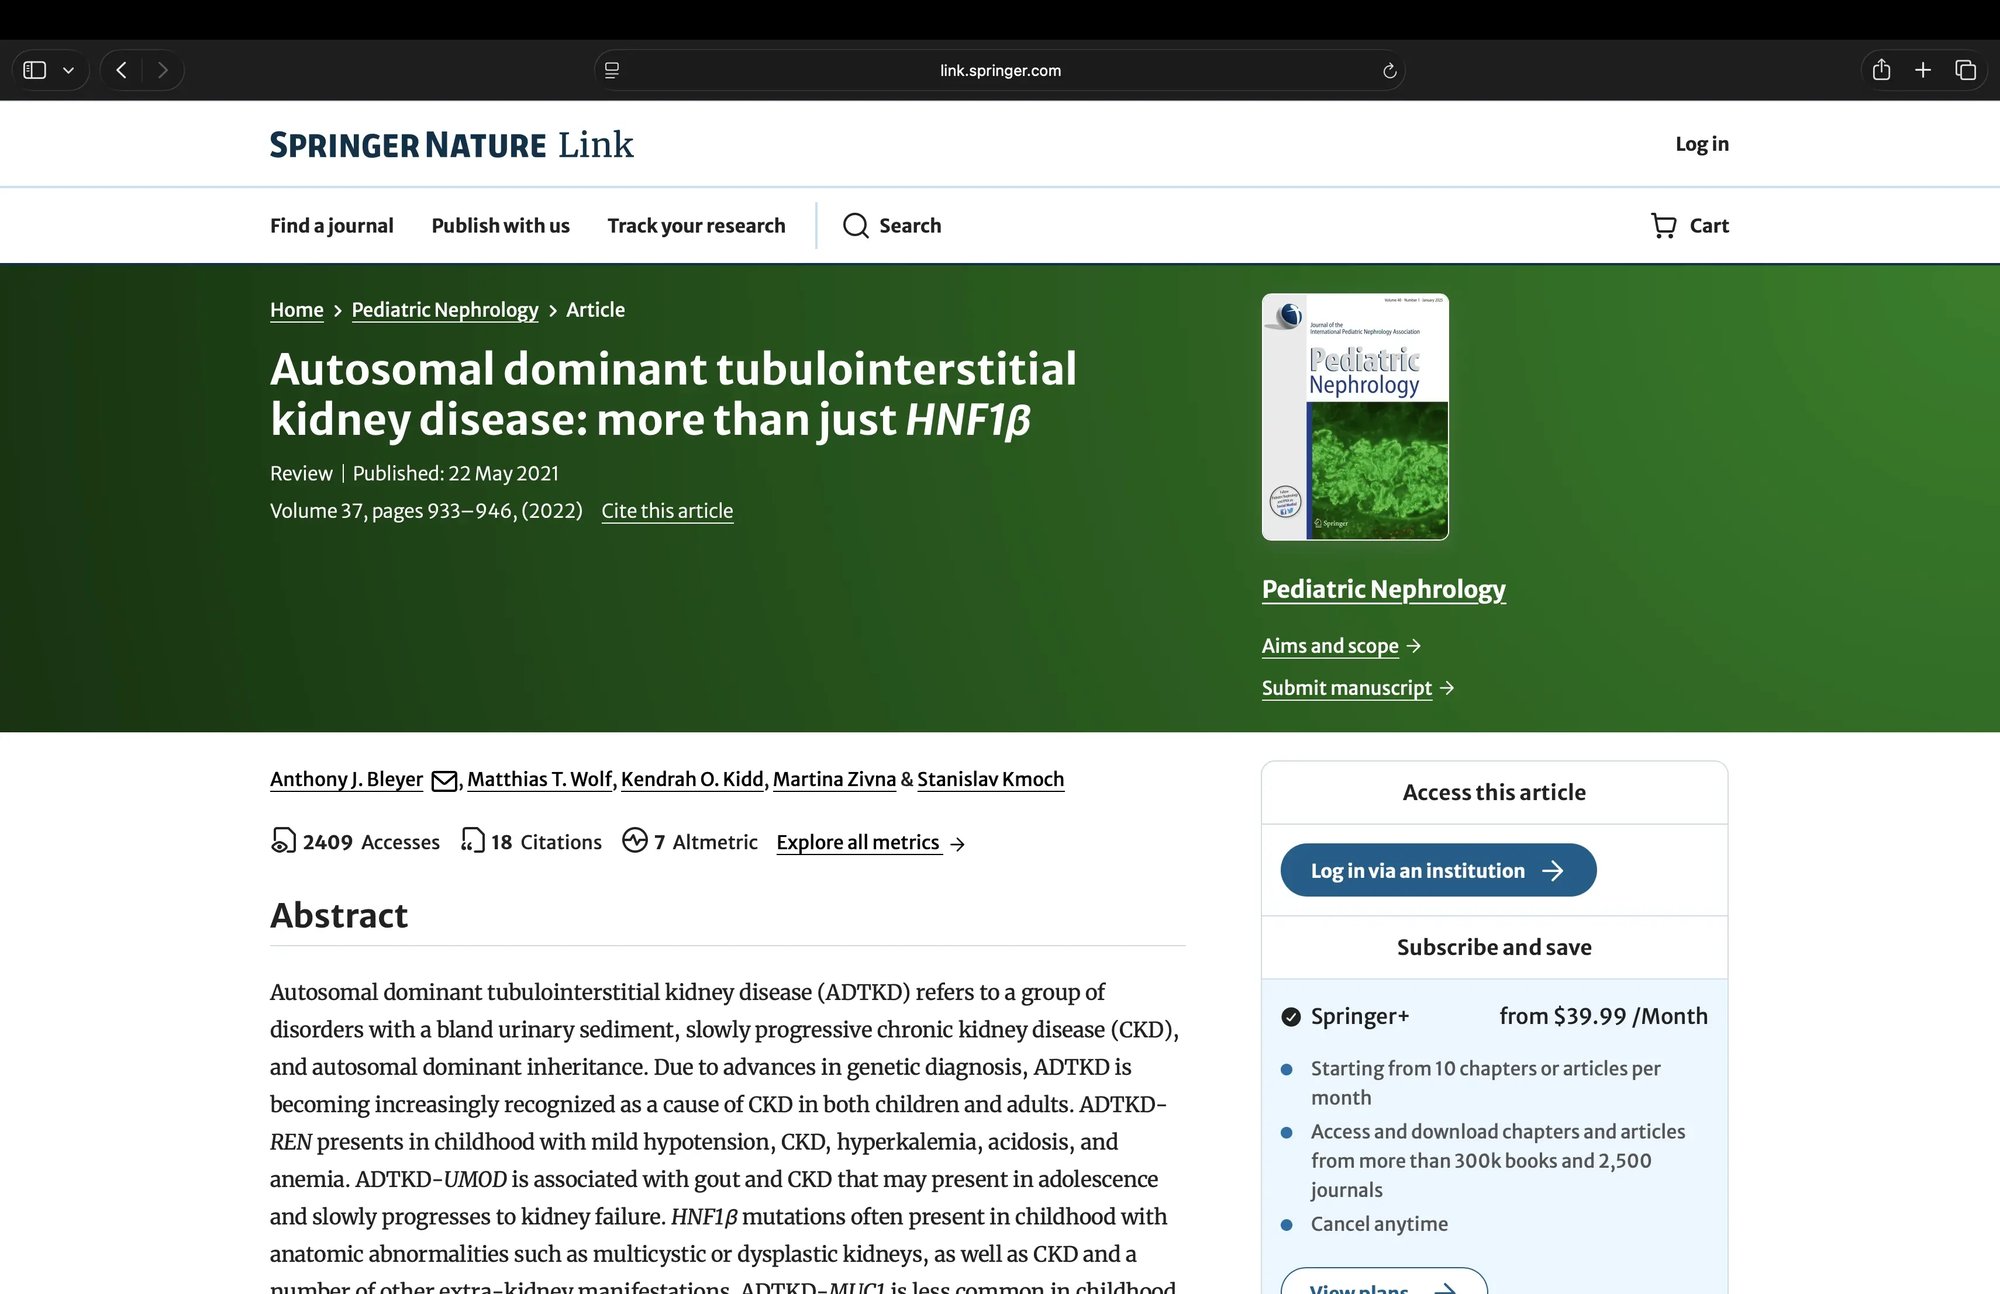Go forward with the browser forward arrow
2000x1294 pixels.
[x=163, y=70]
